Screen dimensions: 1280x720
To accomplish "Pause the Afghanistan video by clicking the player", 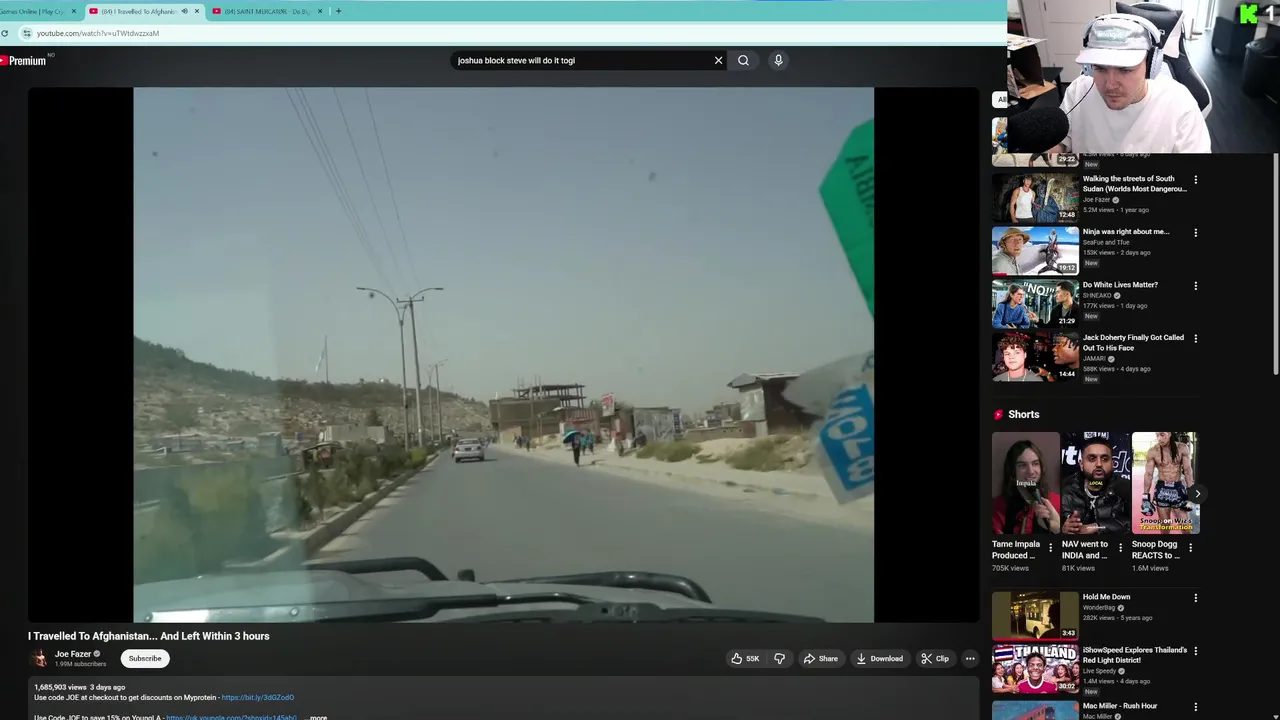I will pyautogui.click(x=503, y=354).
